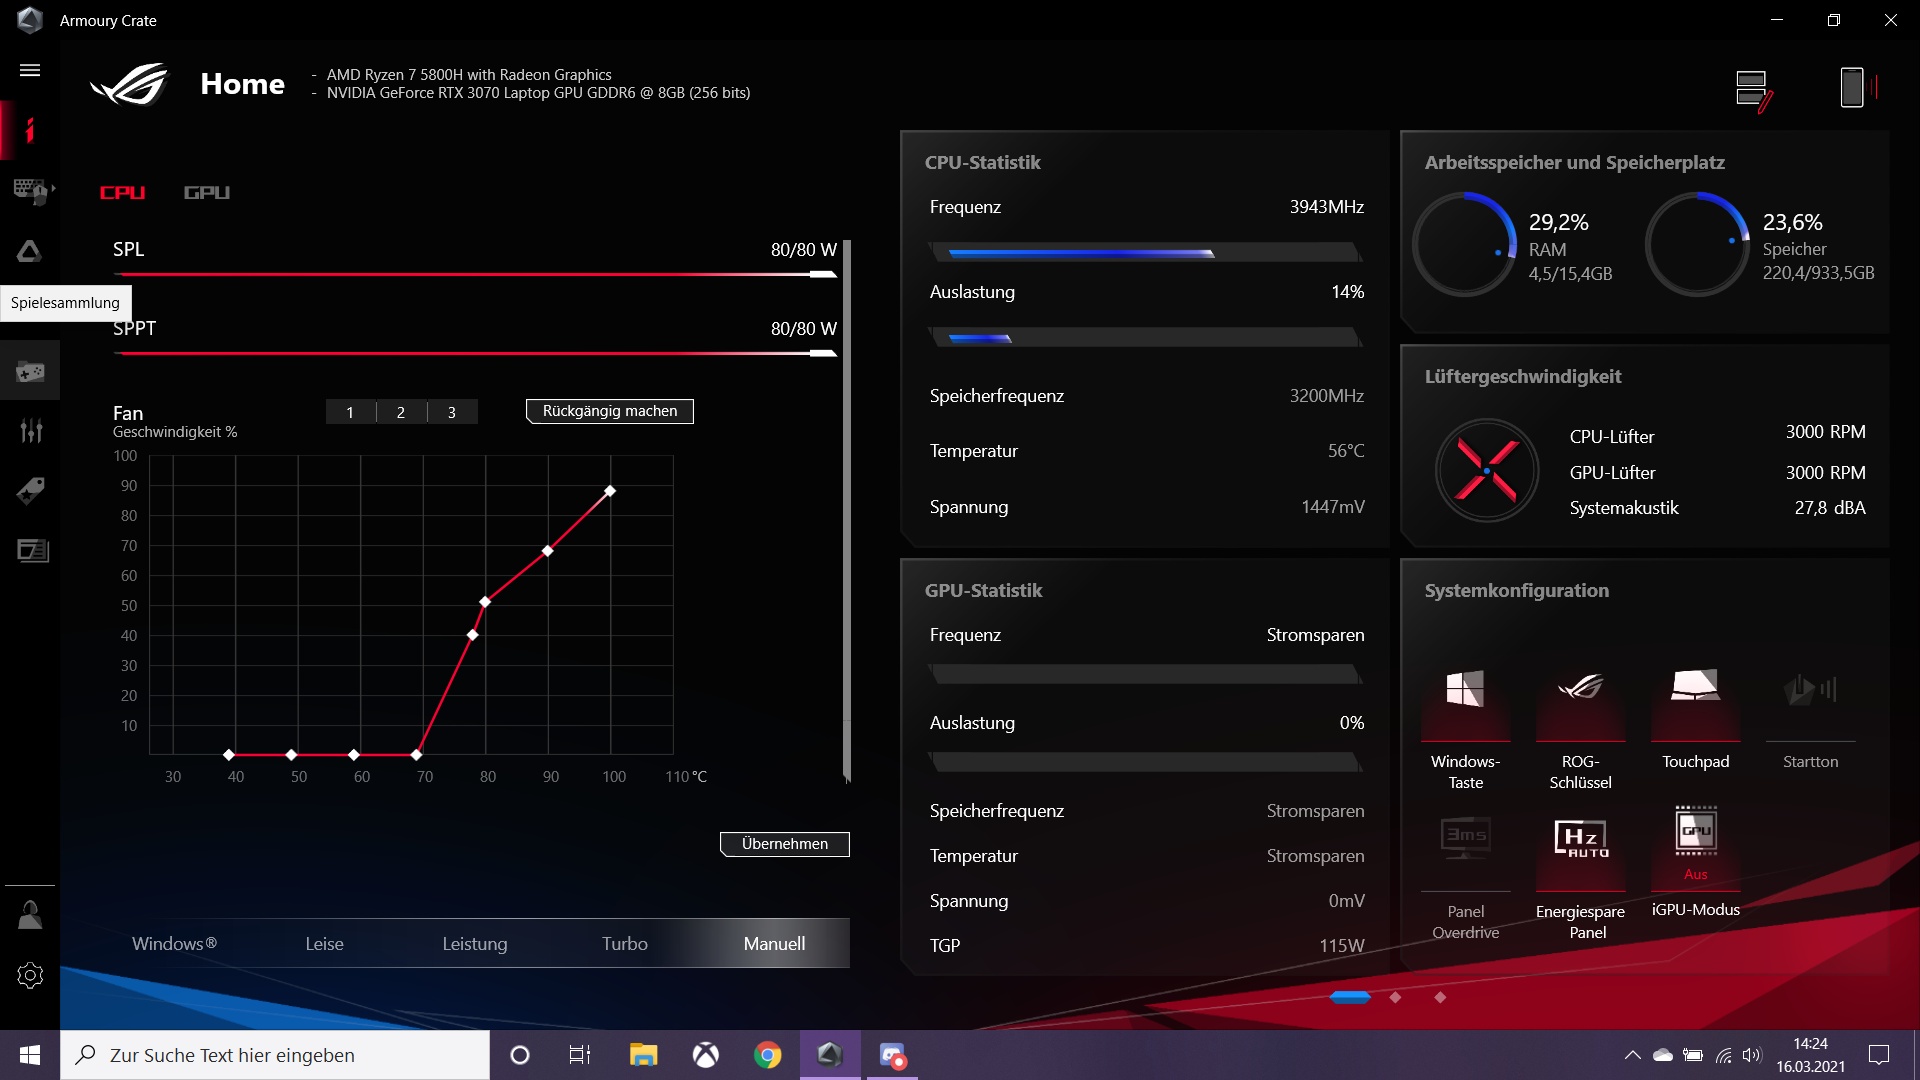Show hidden tray icons chevron
Image resolution: width=1920 pixels, height=1080 pixels.
click(x=1632, y=1055)
